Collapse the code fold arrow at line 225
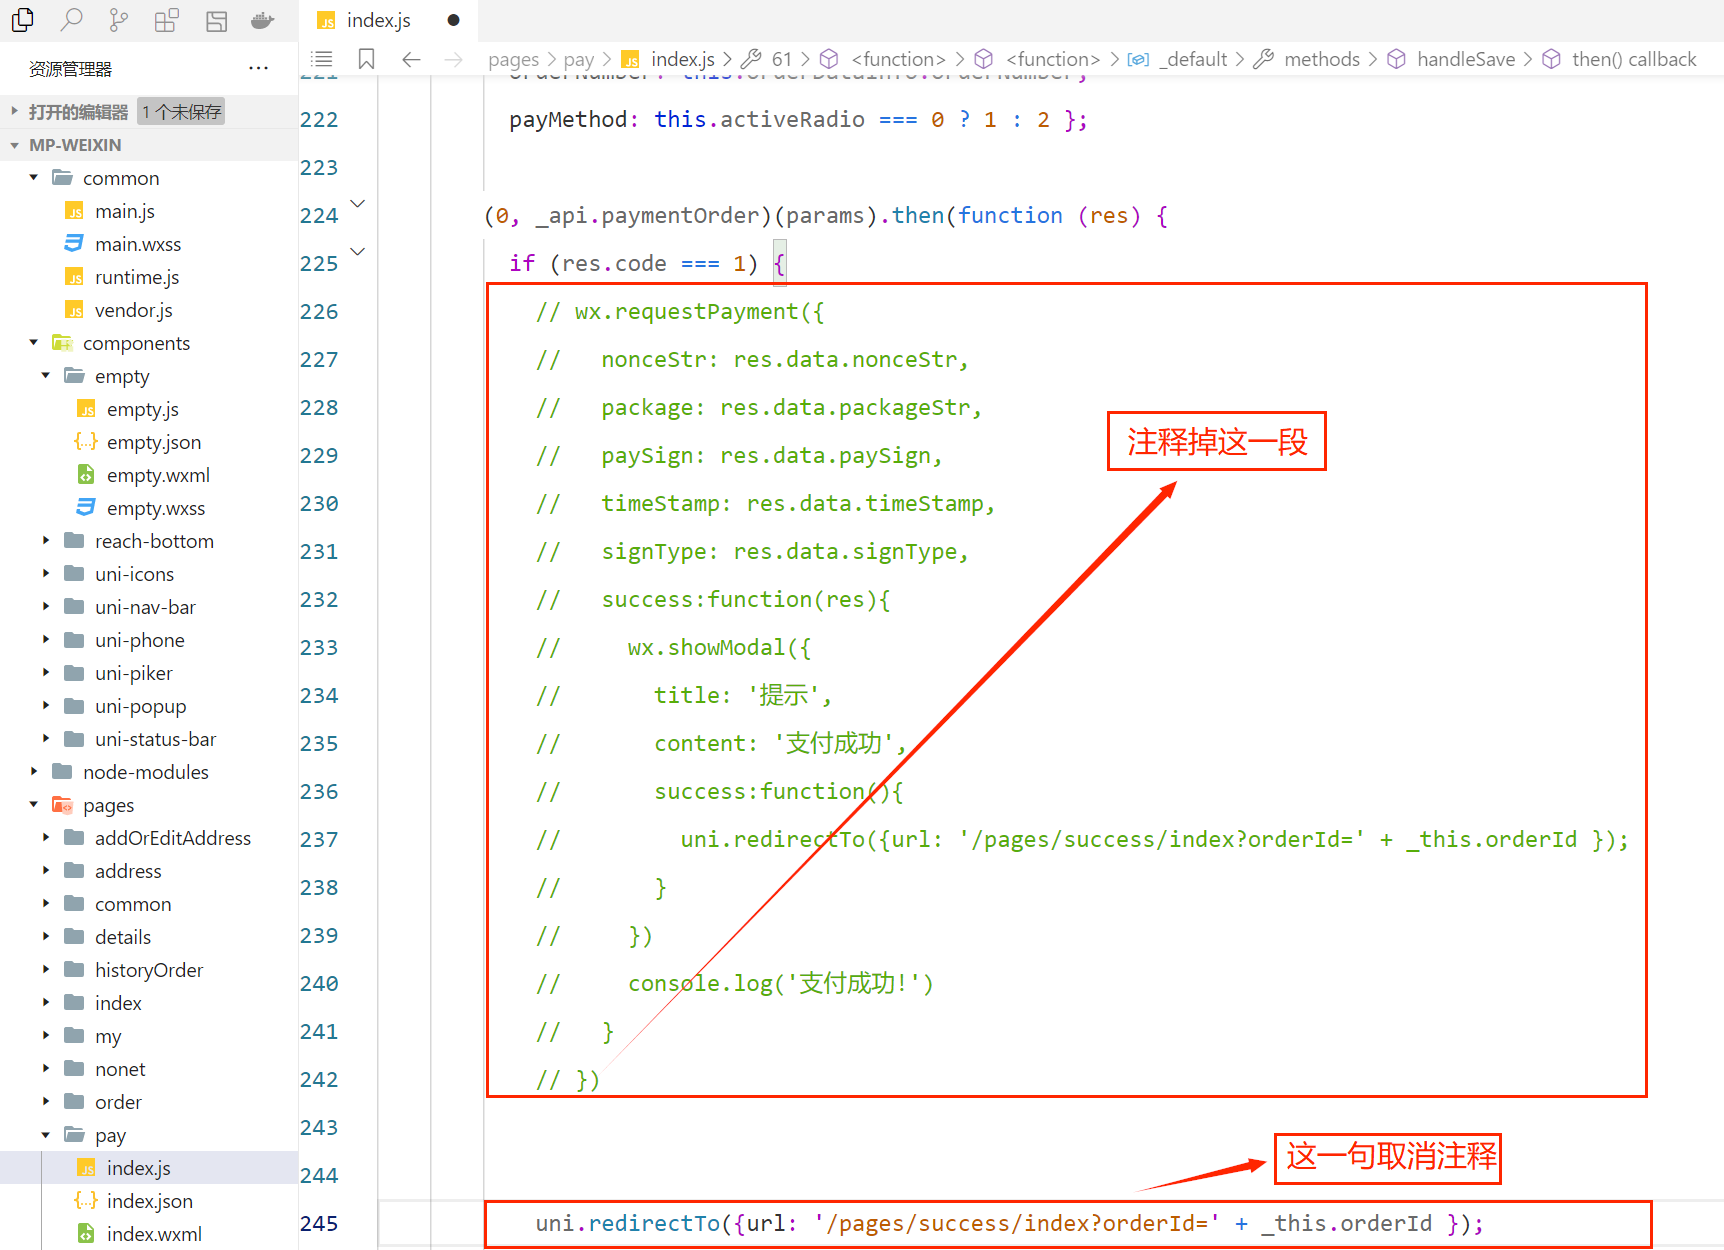This screenshot has width=1724, height=1250. click(x=357, y=252)
